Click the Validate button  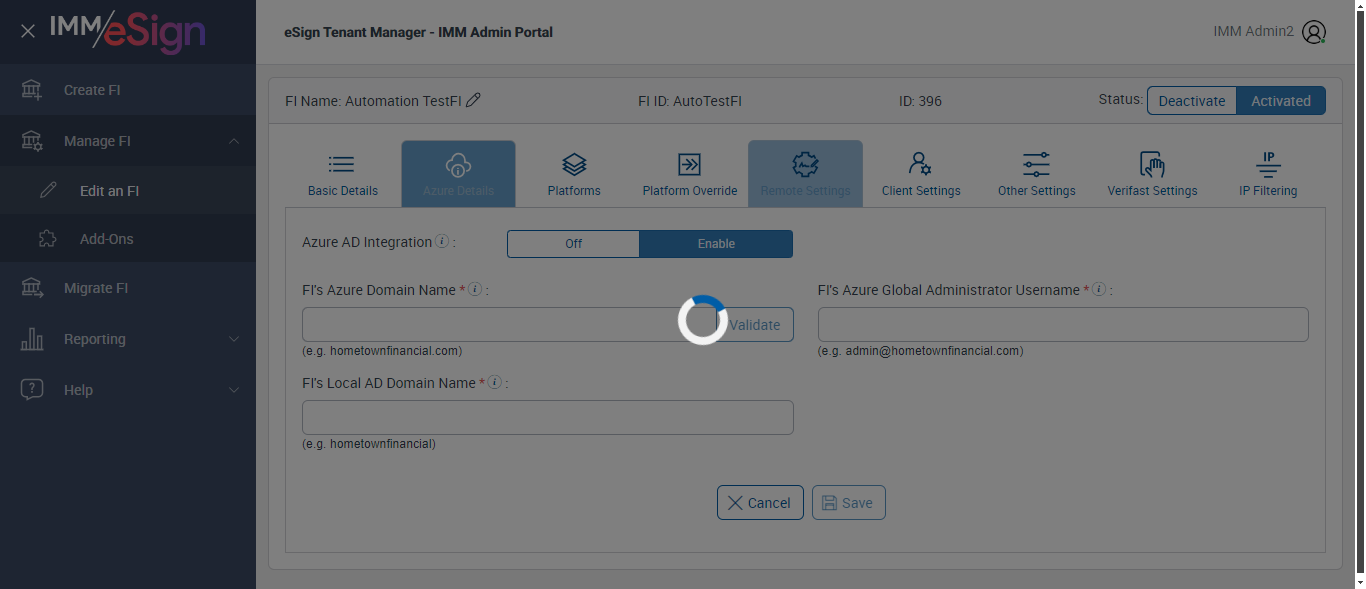coord(754,325)
